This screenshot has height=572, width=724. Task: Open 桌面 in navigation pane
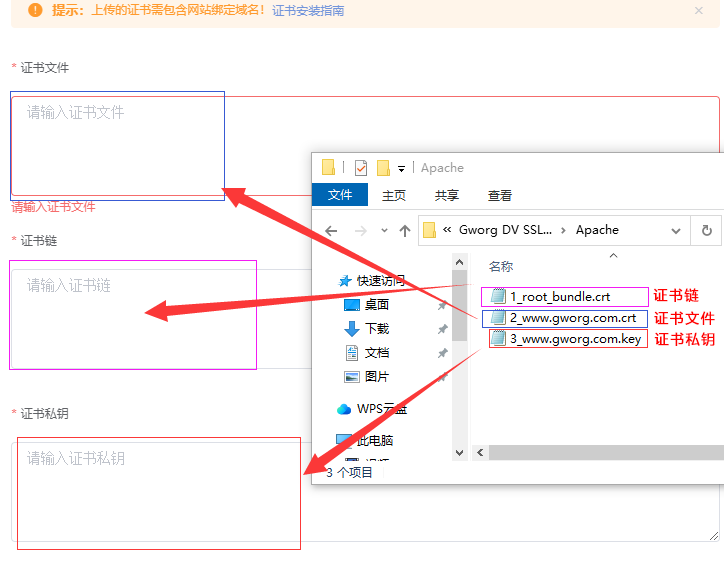tap(377, 304)
